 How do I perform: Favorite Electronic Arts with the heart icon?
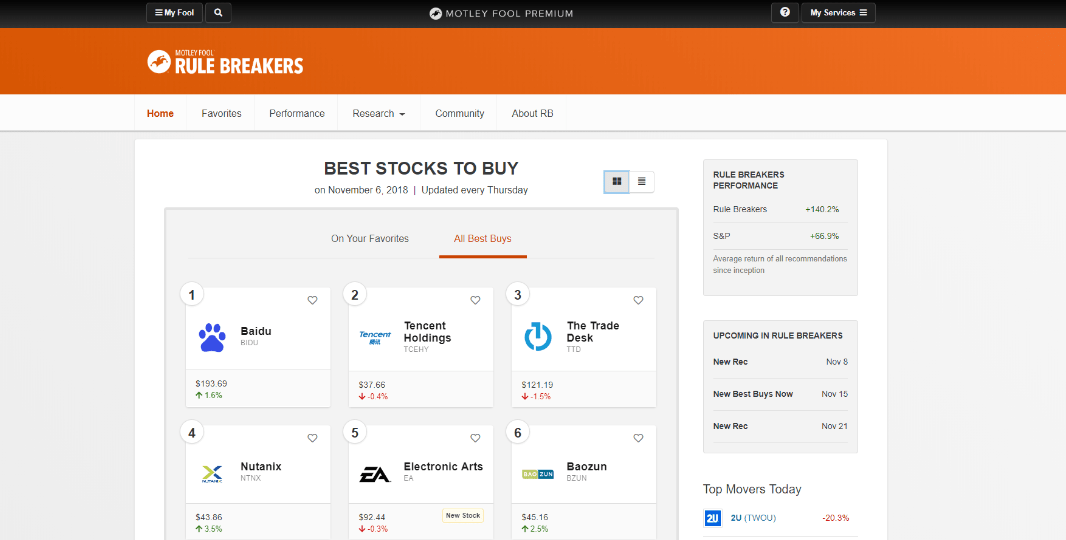pos(475,438)
